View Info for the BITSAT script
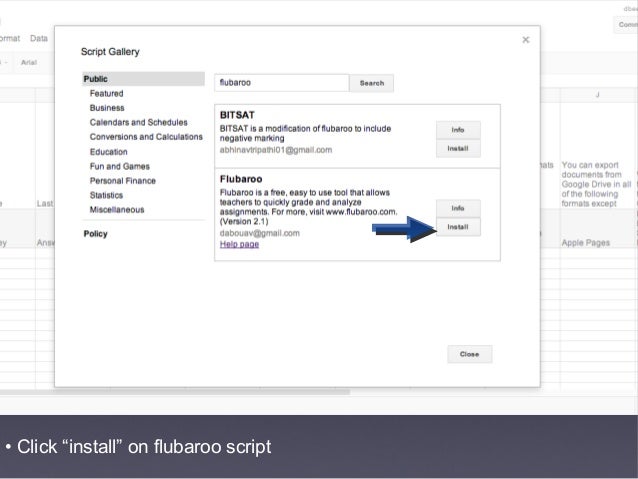 click(458, 130)
